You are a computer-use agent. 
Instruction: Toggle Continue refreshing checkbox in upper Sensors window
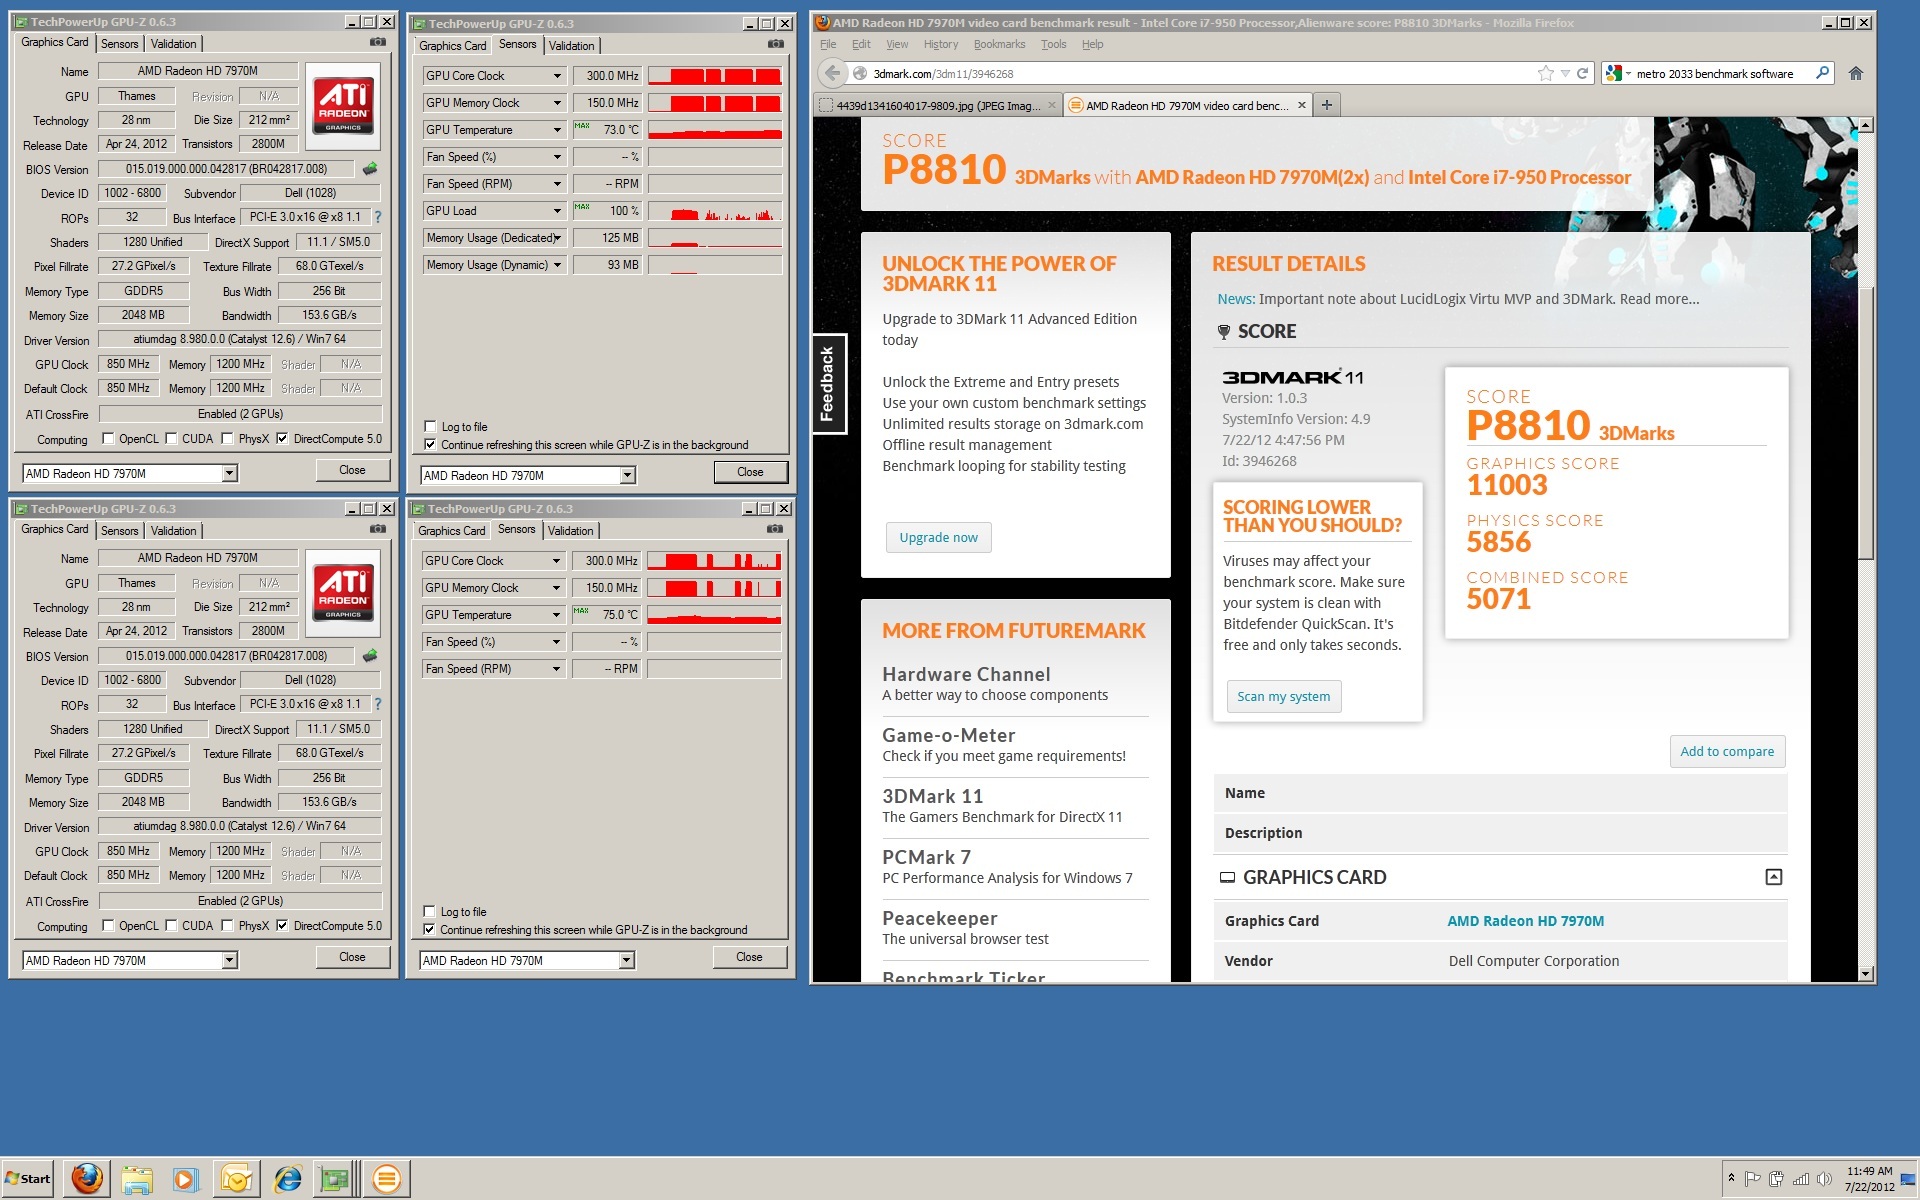coord(430,444)
